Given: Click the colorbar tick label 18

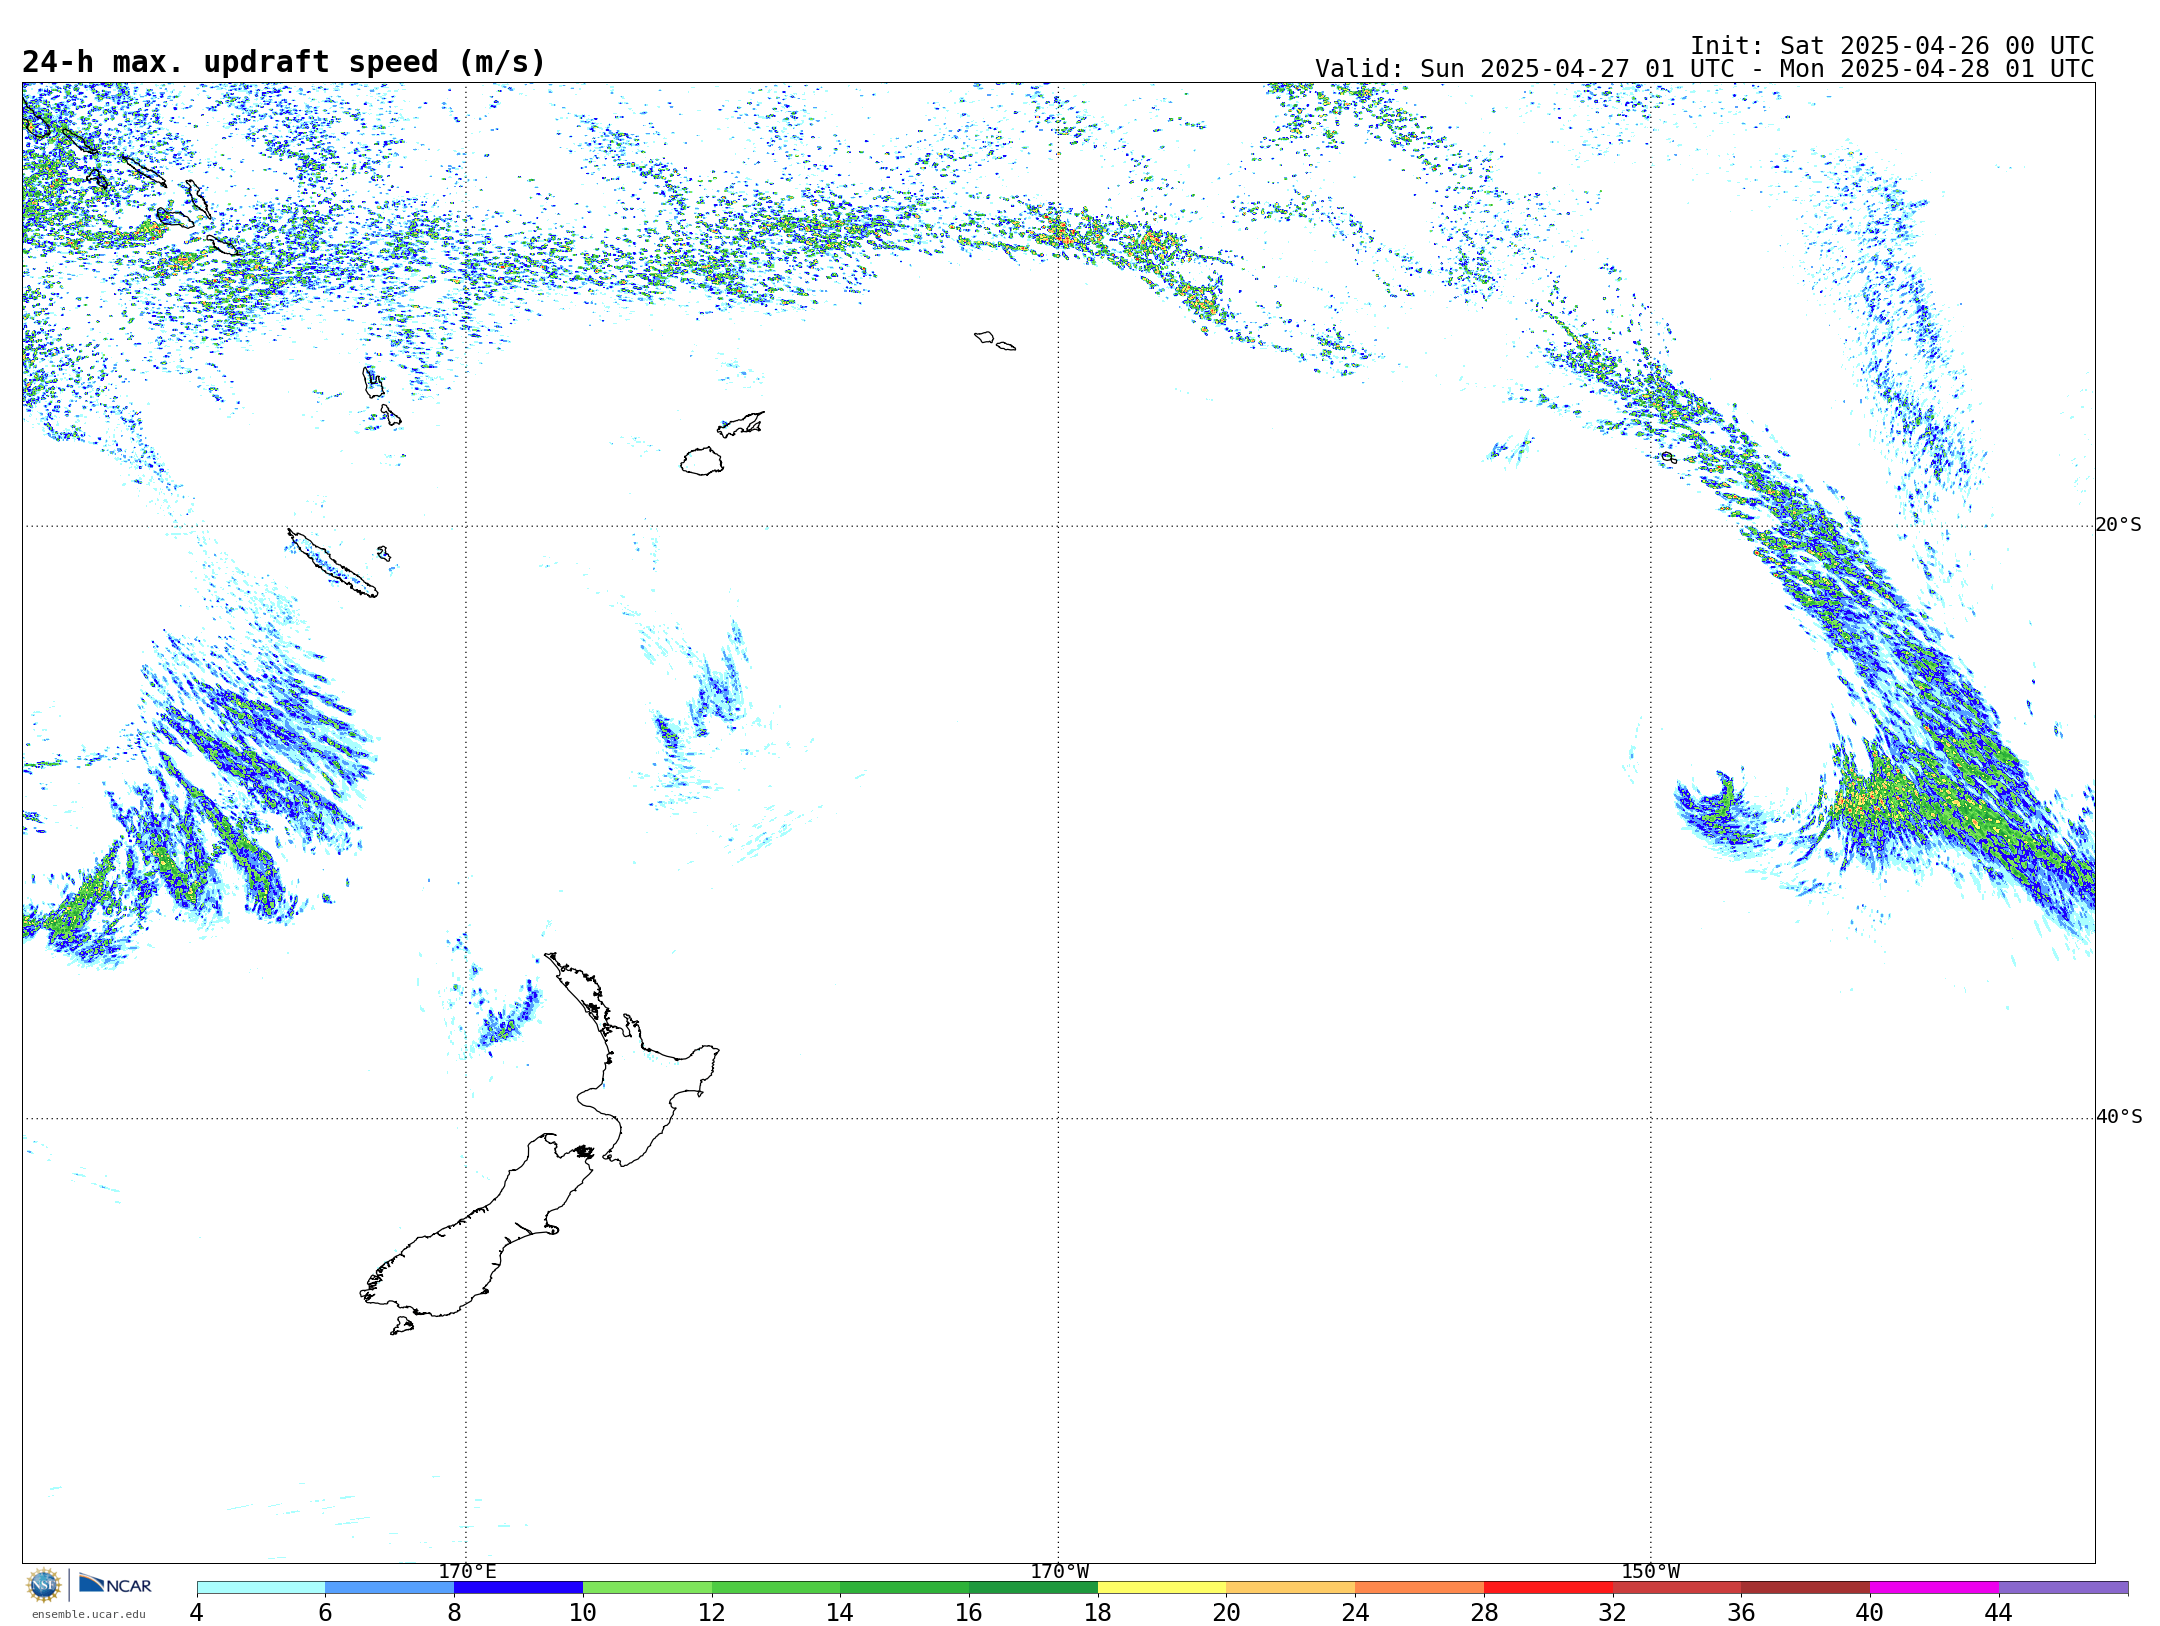Looking at the screenshot, I should point(1097,1612).
